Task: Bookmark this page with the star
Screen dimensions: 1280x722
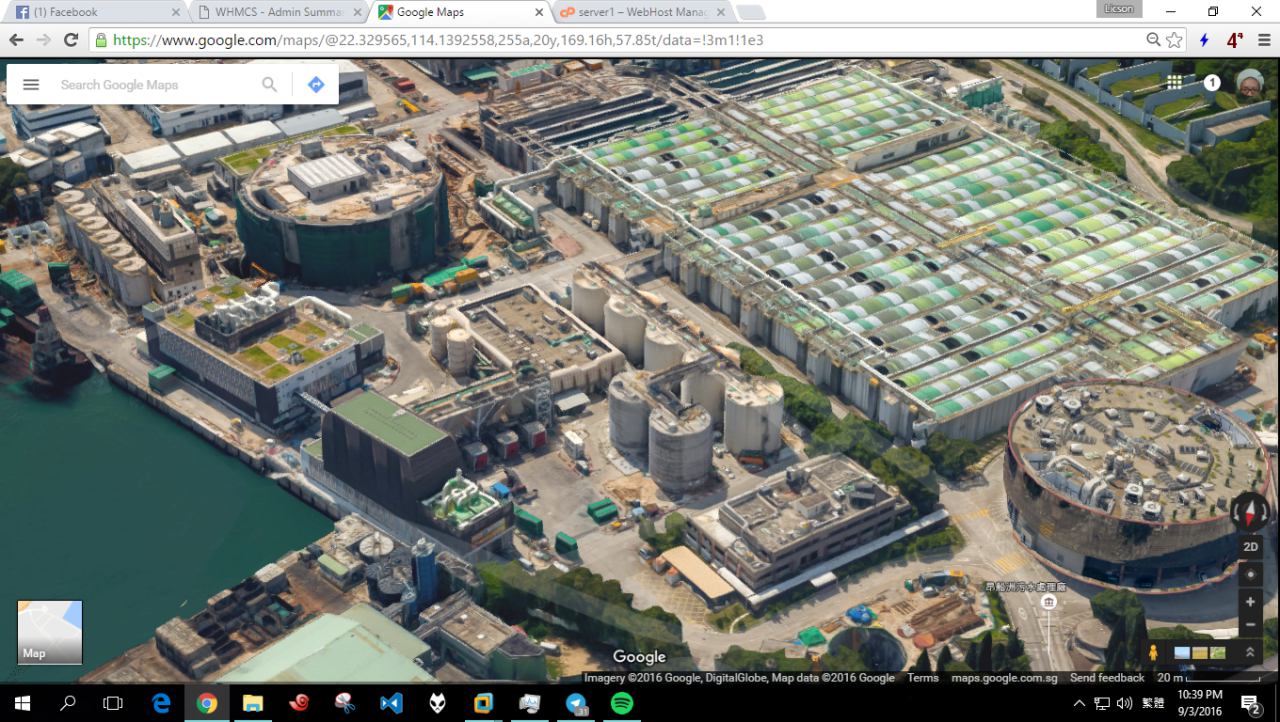Action: (x=1175, y=40)
